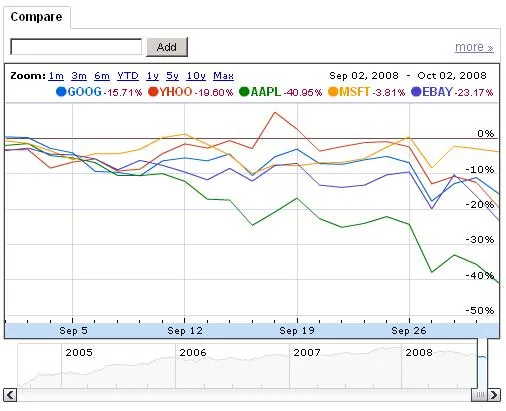Set zoom to 1y
Screen dimensions: 506x411
(152, 76)
